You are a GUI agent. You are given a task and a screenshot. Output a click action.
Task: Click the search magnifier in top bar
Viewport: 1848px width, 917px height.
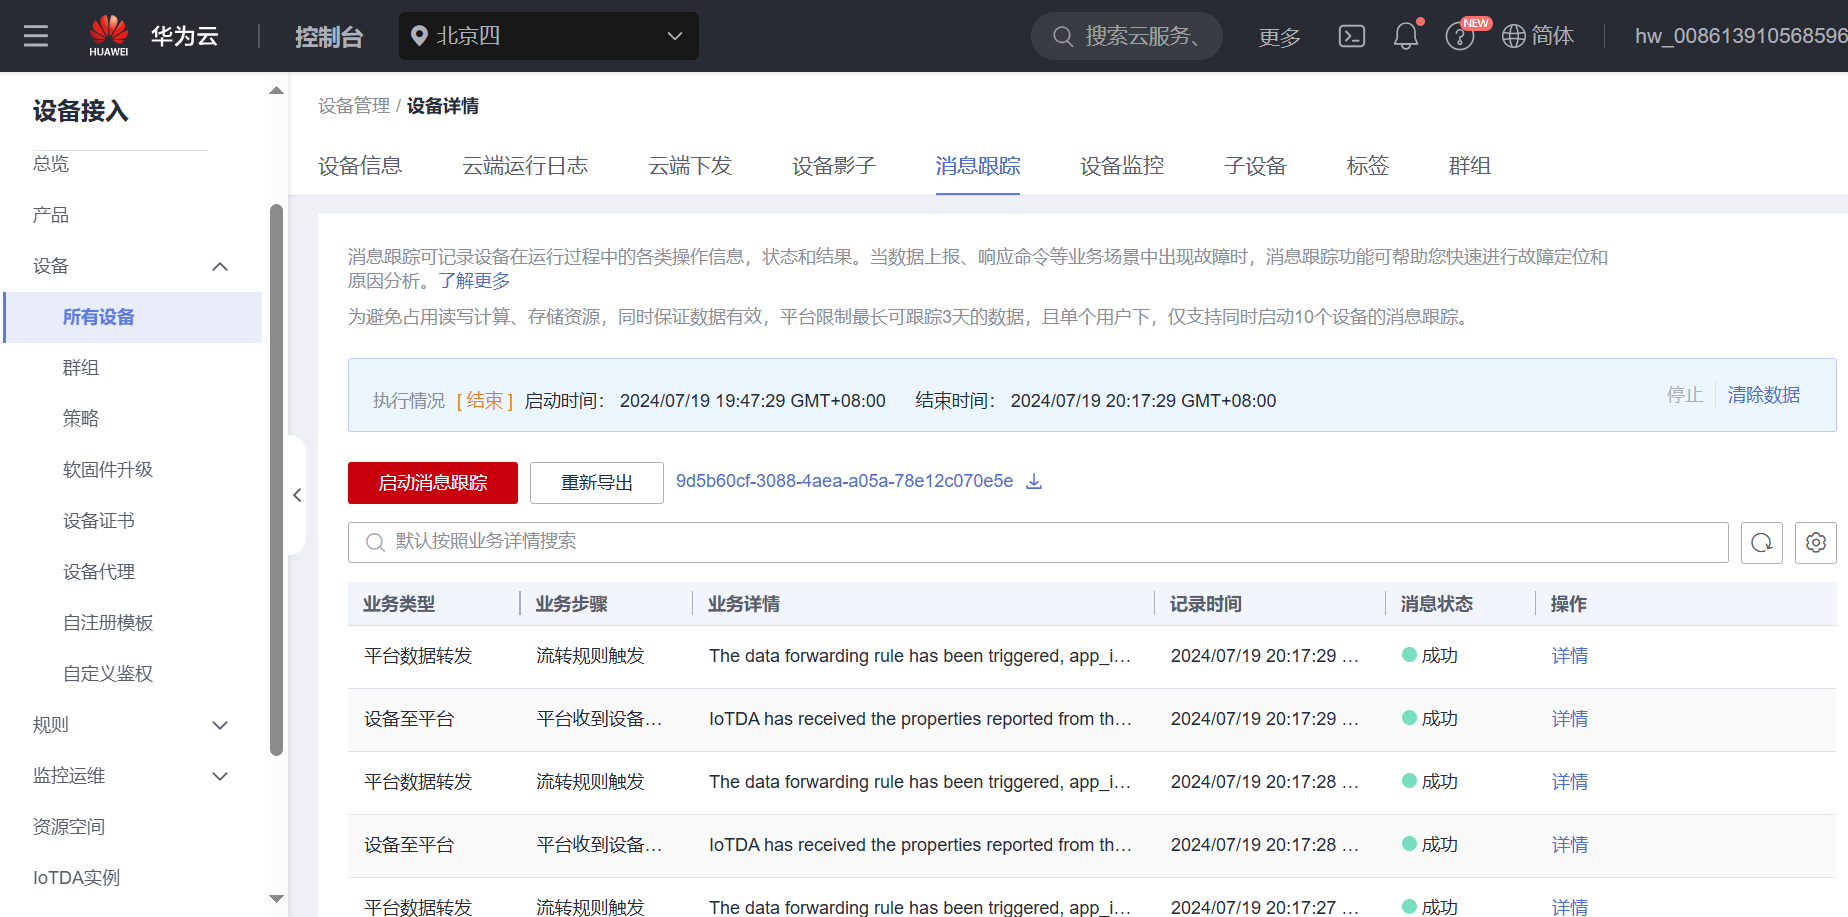[x=1063, y=37]
